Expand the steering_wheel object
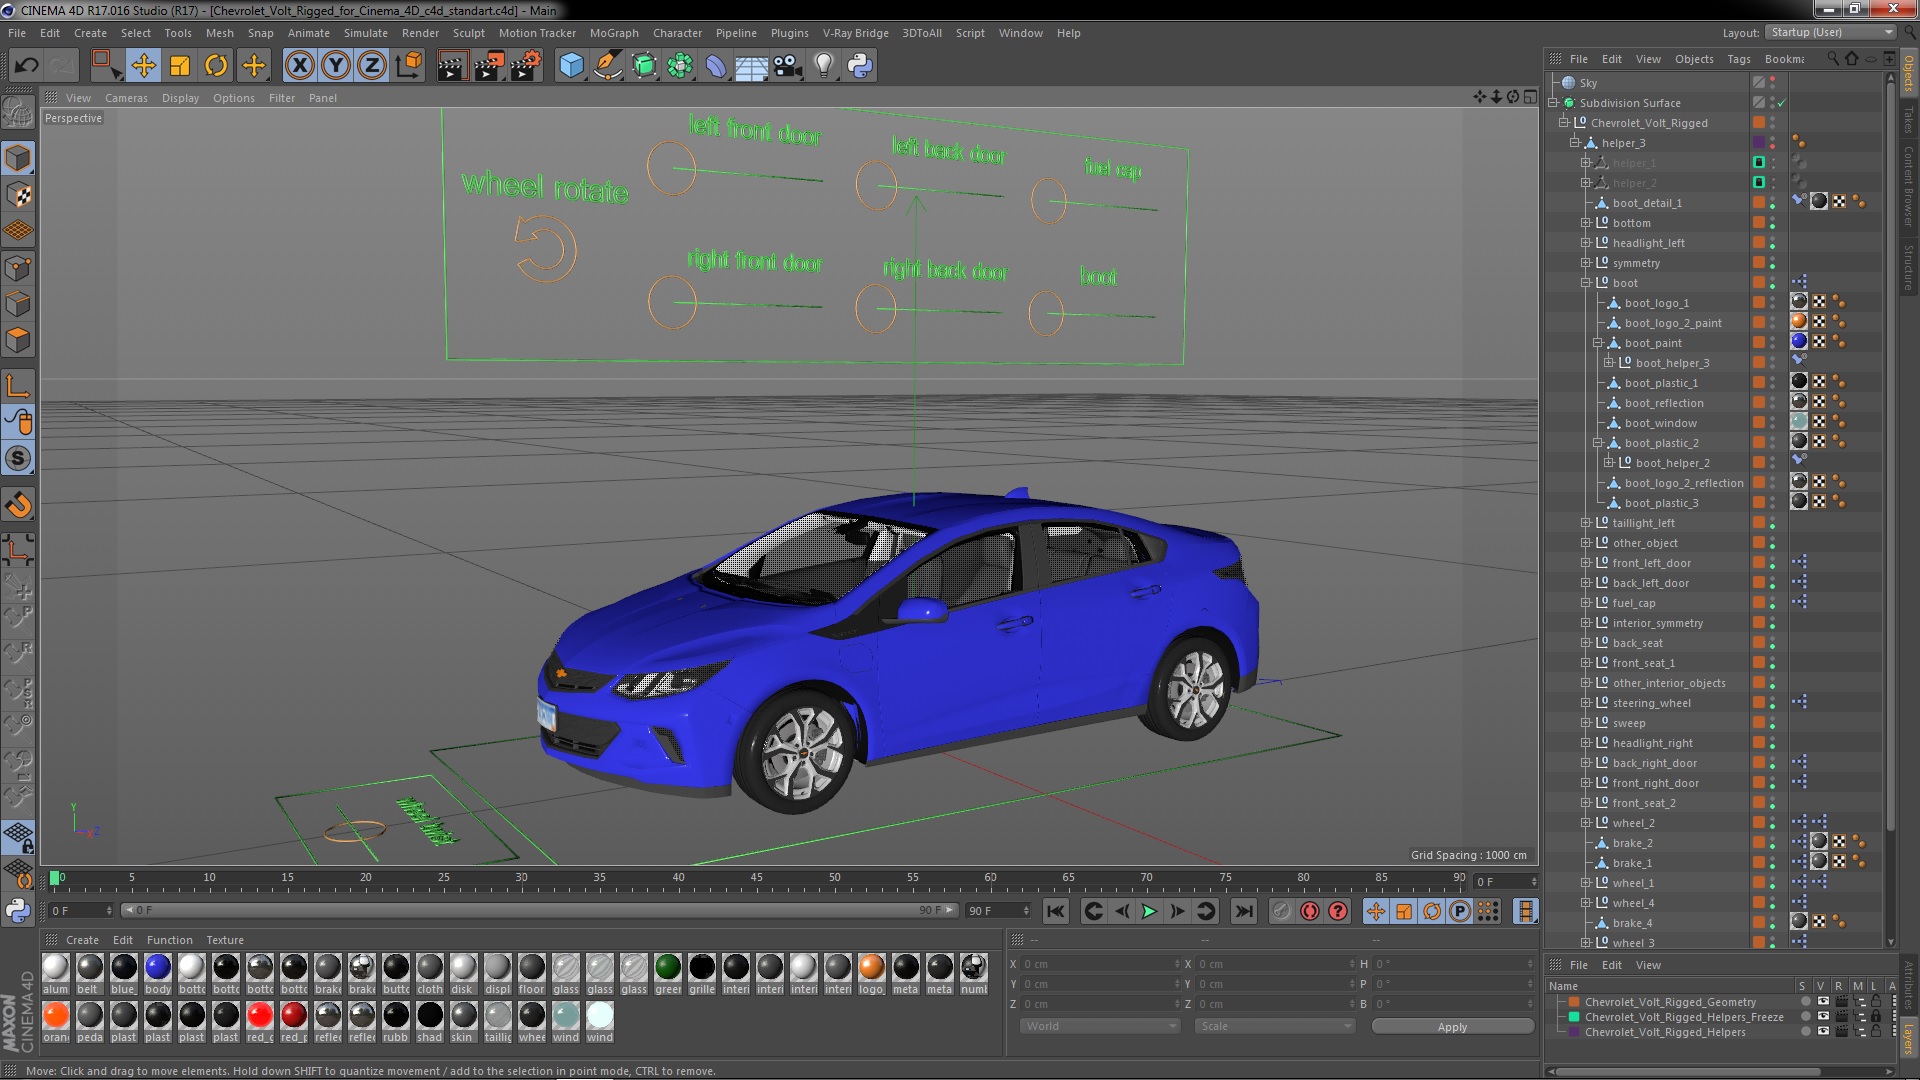 [1586, 703]
